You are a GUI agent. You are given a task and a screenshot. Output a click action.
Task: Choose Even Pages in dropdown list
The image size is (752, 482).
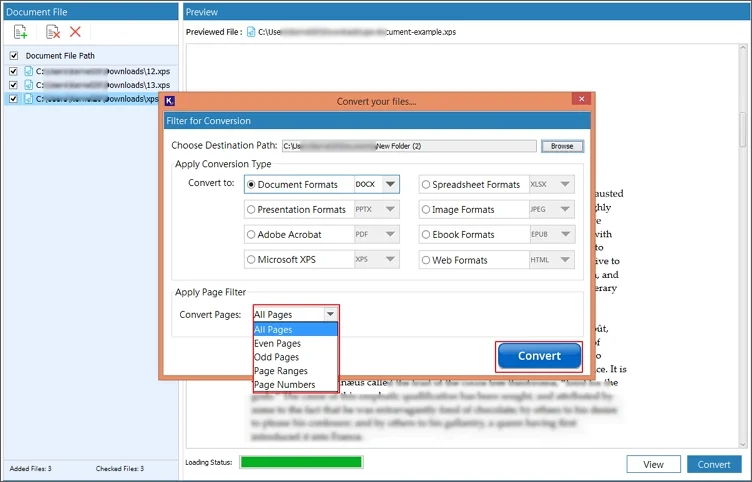click(x=295, y=343)
